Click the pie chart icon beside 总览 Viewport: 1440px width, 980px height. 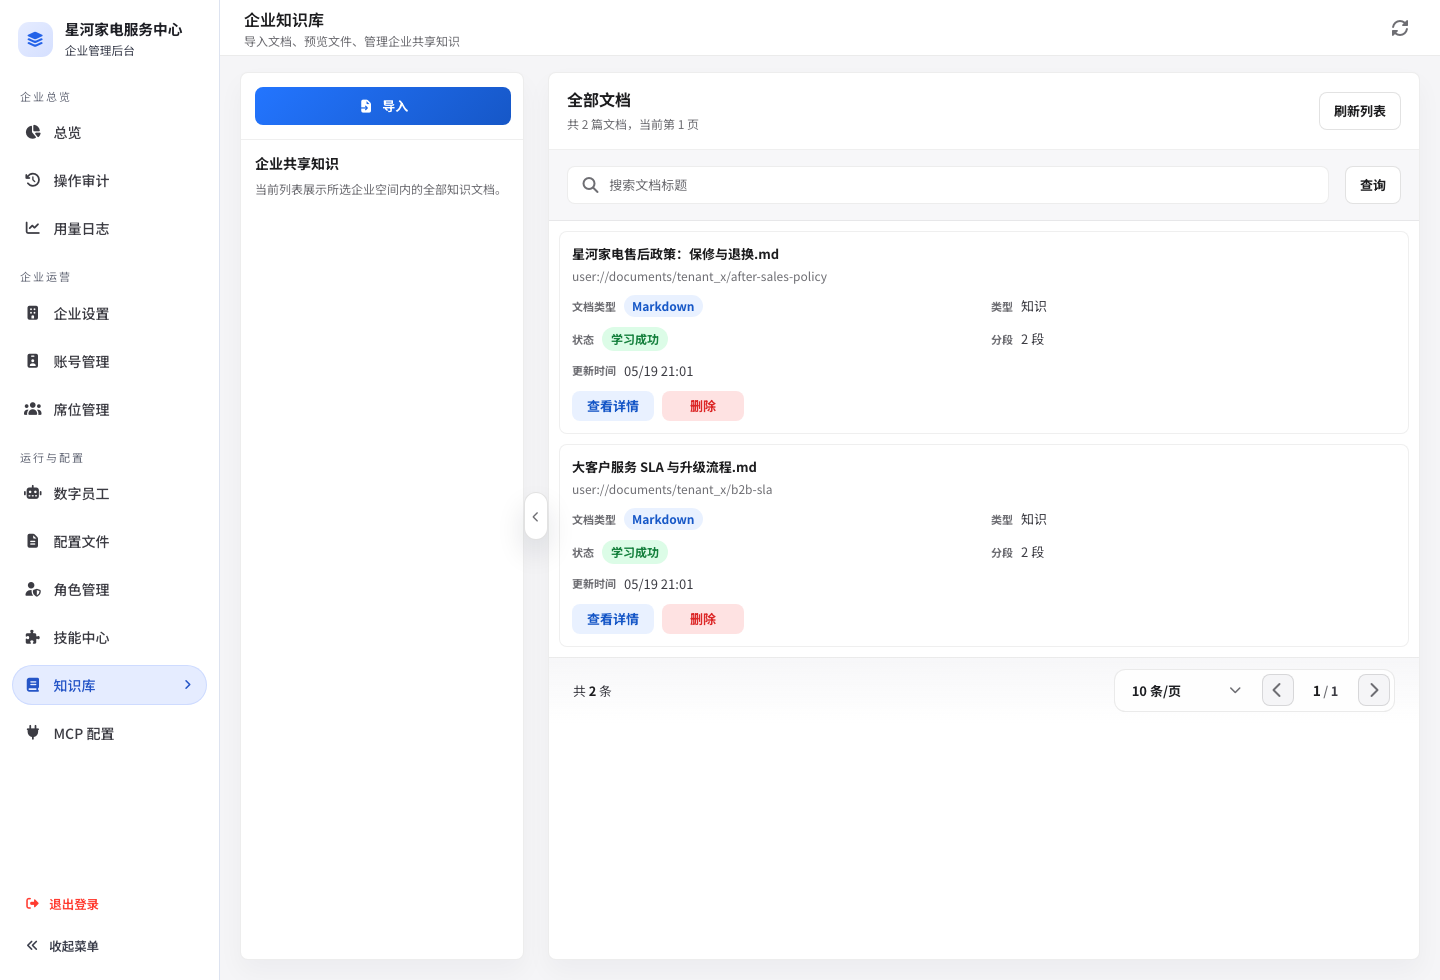(33, 132)
